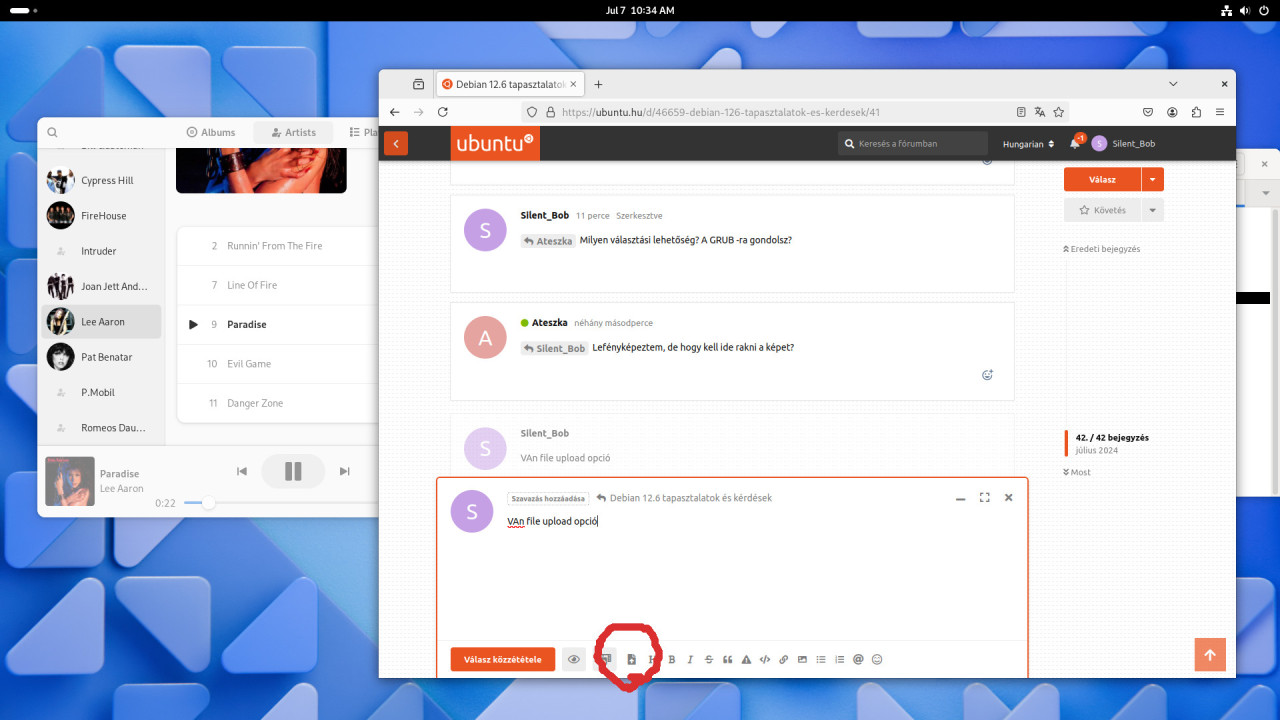Go to previous track in music player
Image resolution: width=1280 pixels, height=720 pixels.
(x=241, y=471)
